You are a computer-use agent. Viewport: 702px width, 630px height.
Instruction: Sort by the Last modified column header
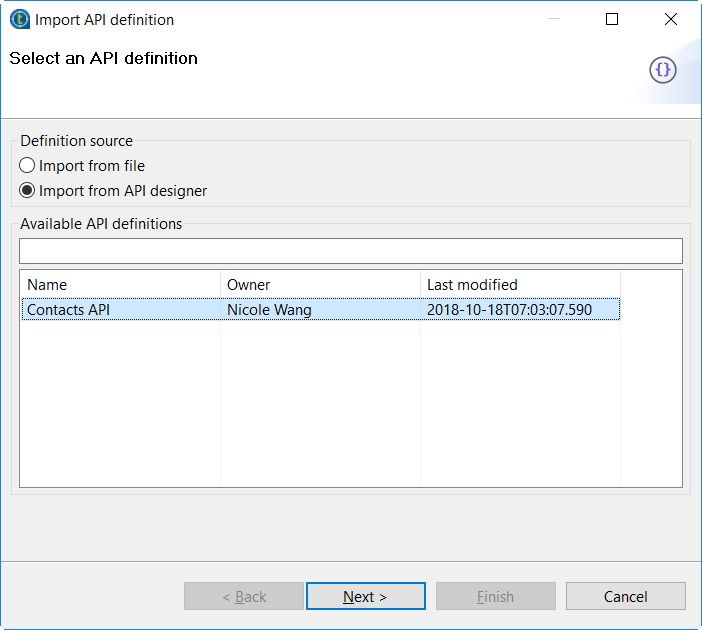click(520, 284)
